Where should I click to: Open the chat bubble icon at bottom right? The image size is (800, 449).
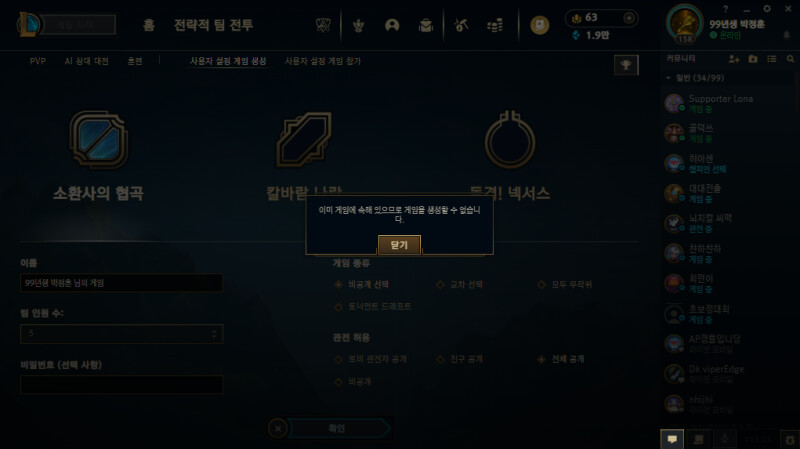(x=672, y=439)
